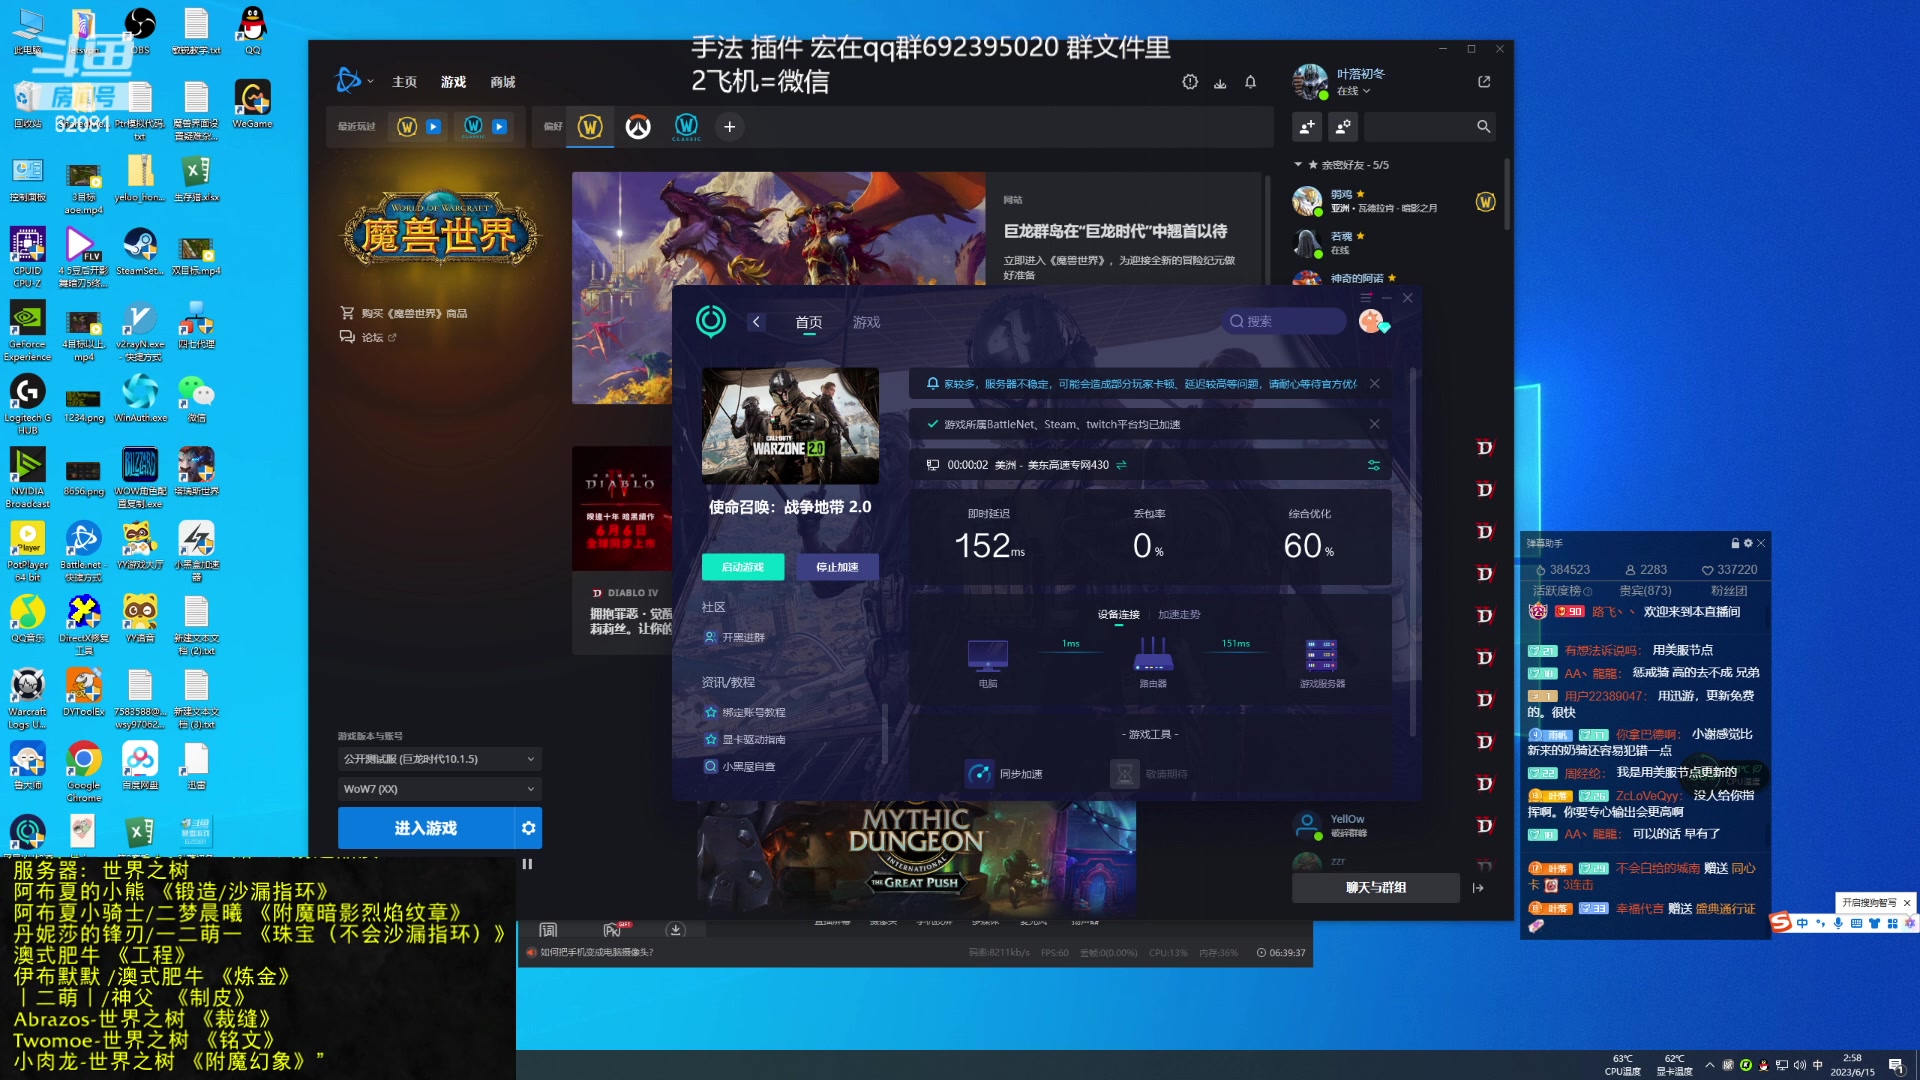Toggle Sogou 中 Chinese mode in IME toolbar
This screenshot has width=1920, height=1080.
pos(1802,923)
